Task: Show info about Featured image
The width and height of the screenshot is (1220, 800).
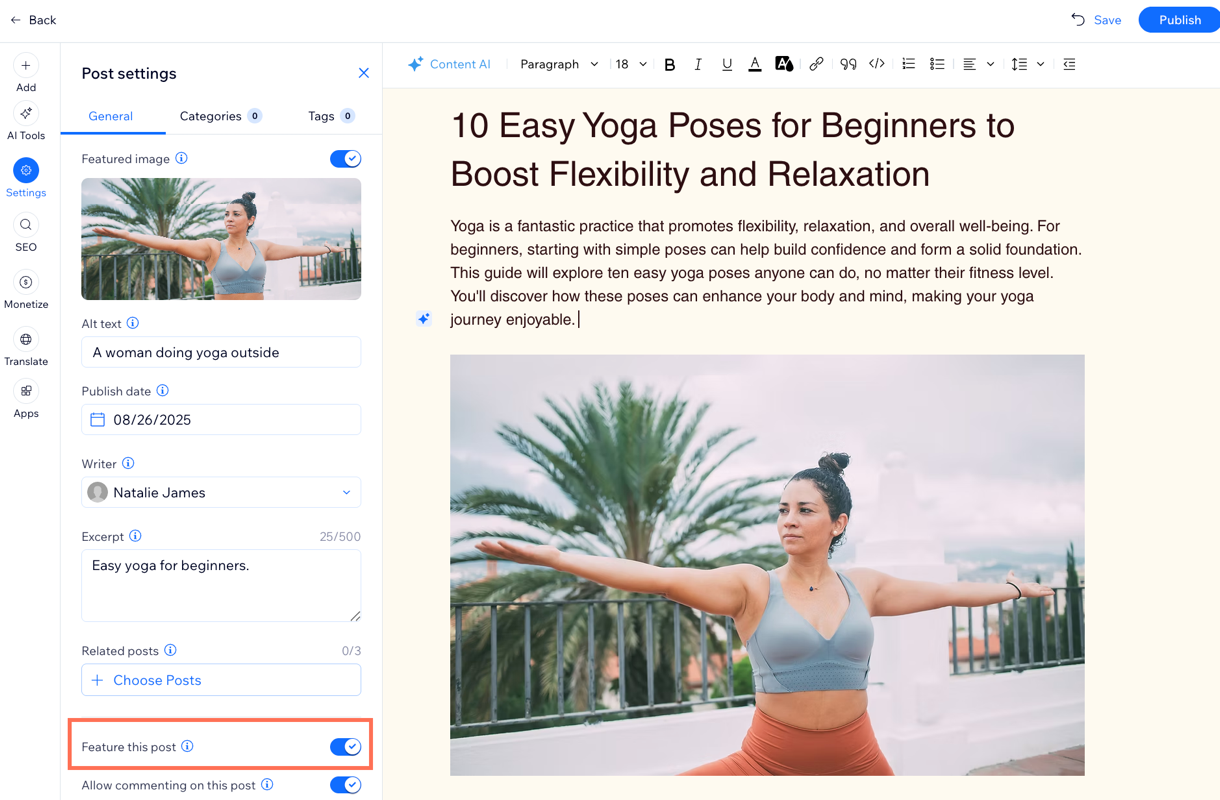Action: pos(181,158)
